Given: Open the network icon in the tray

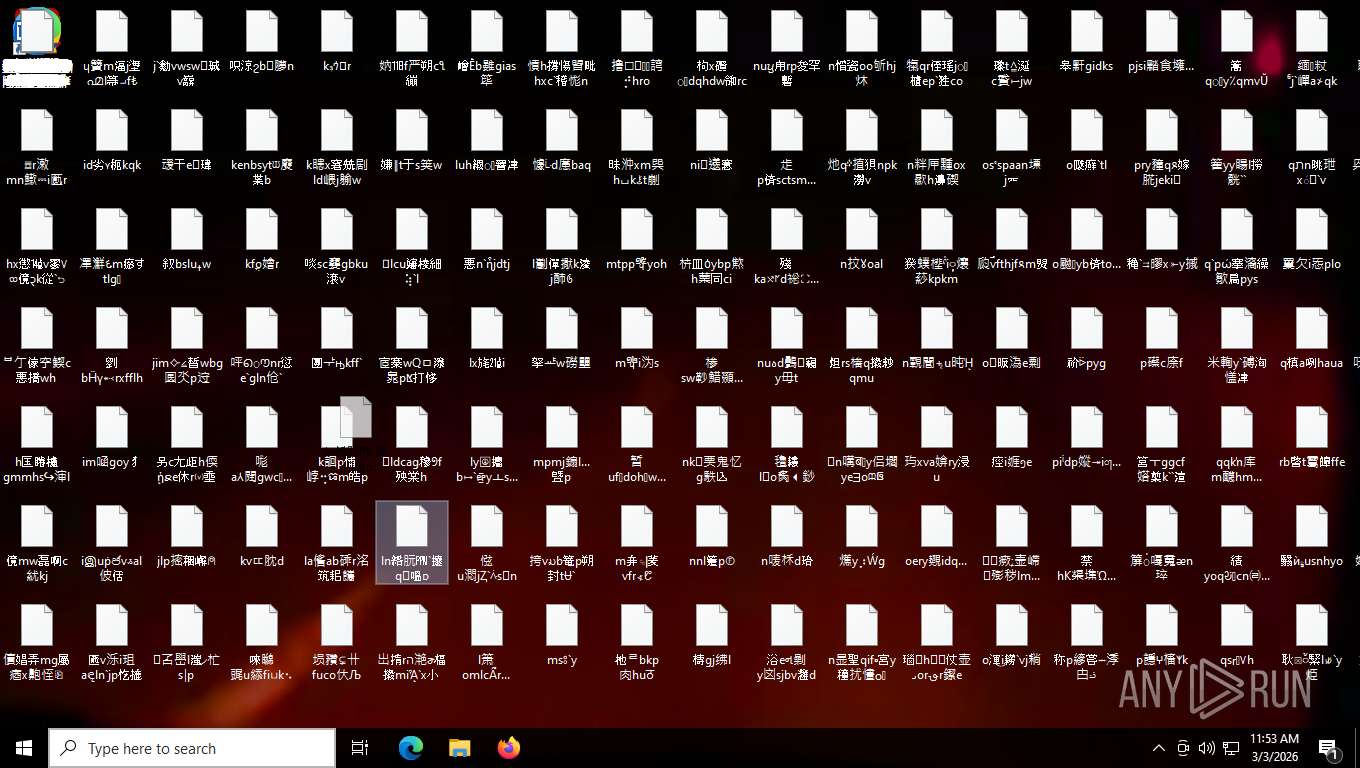Looking at the screenshot, I should click(x=1231, y=748).
